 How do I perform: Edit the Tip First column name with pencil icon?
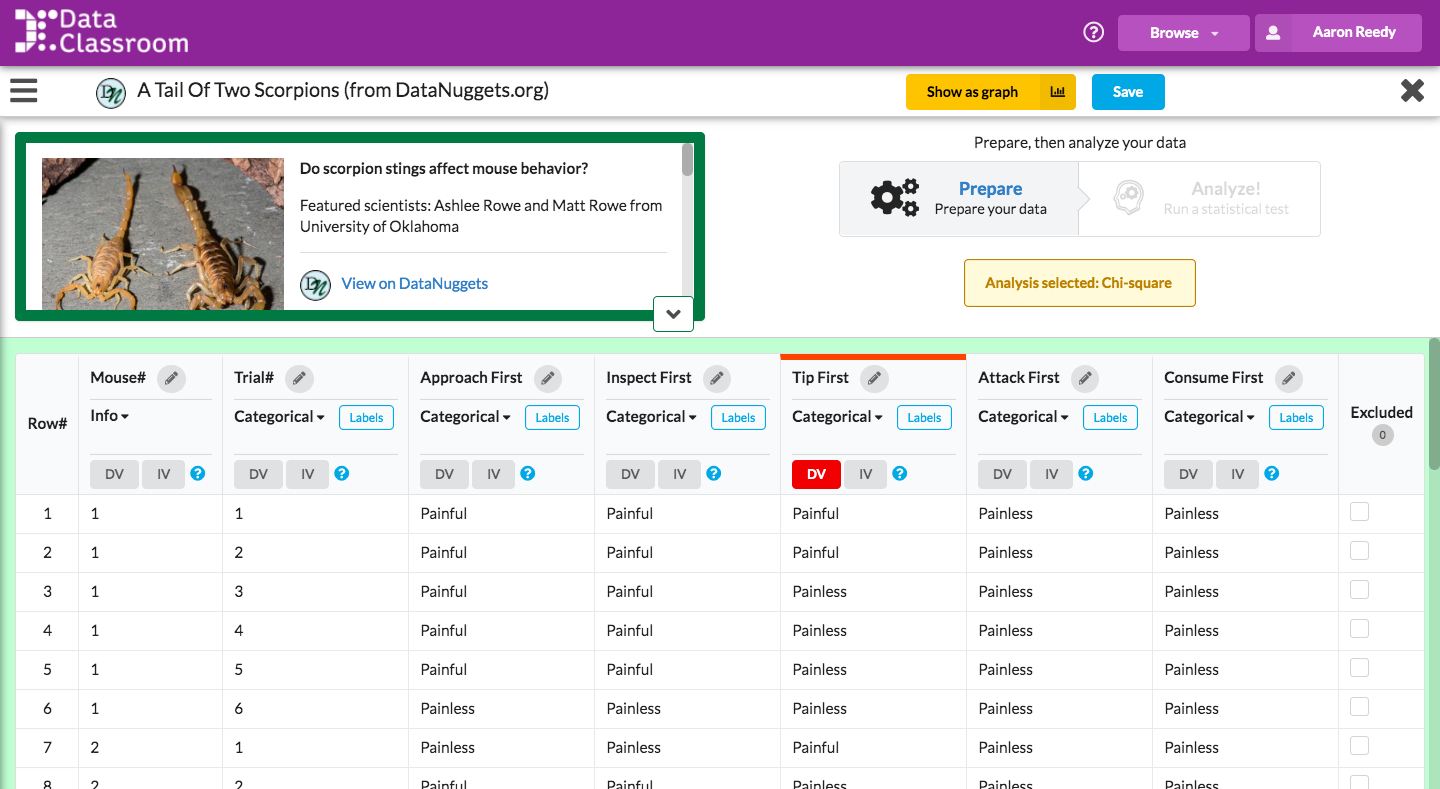[874, 378]
